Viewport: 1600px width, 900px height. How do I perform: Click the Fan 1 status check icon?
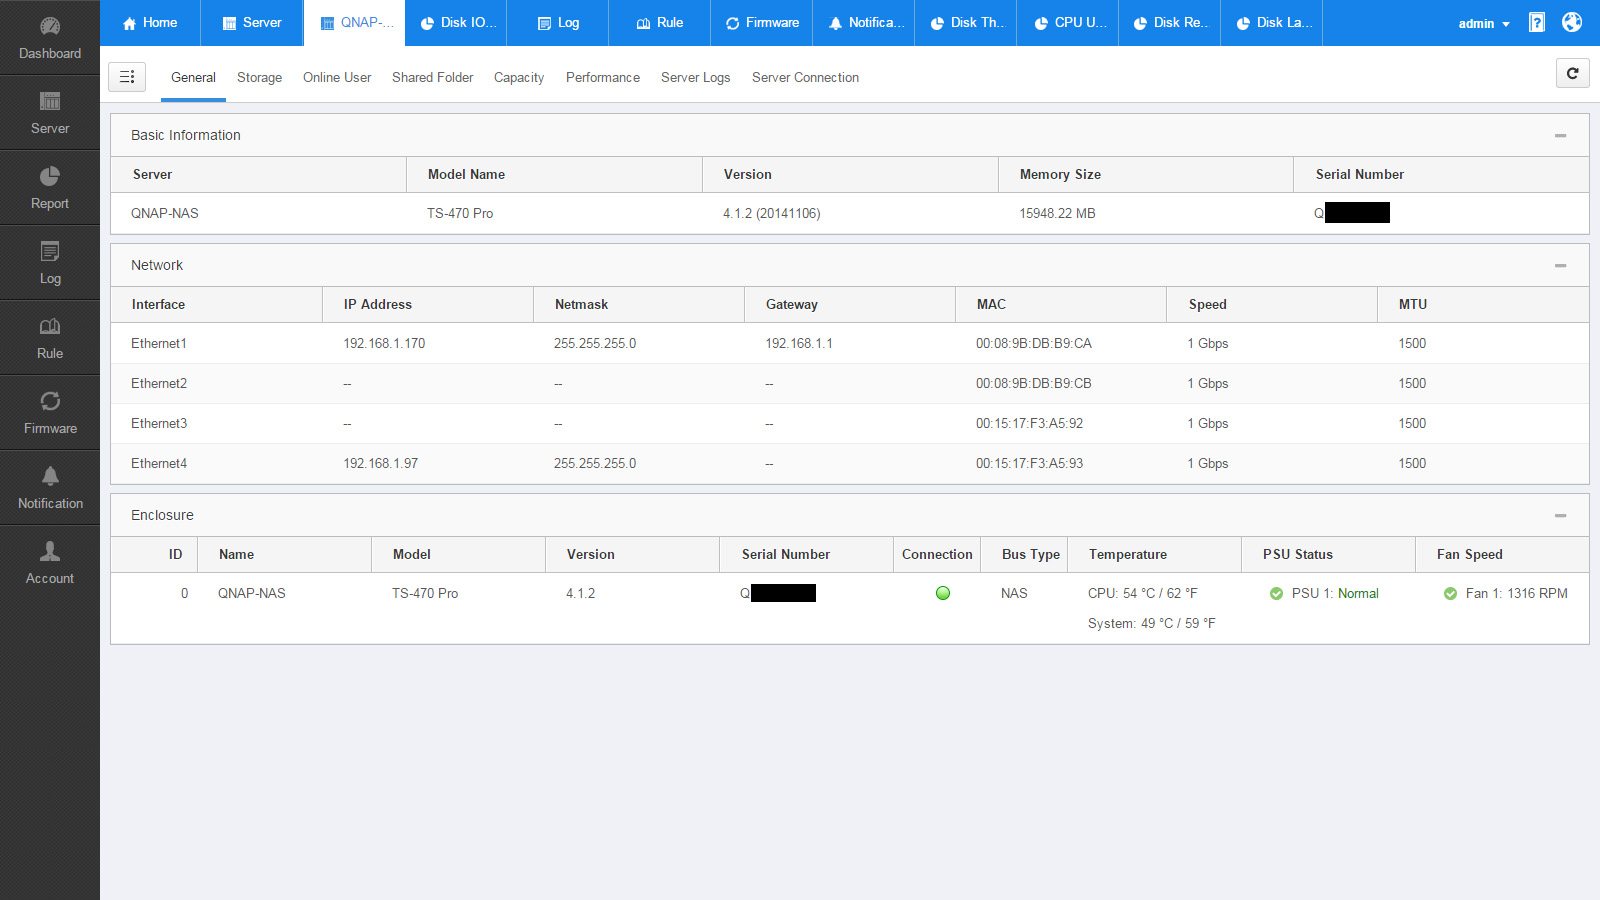[x=1450, y=594]
